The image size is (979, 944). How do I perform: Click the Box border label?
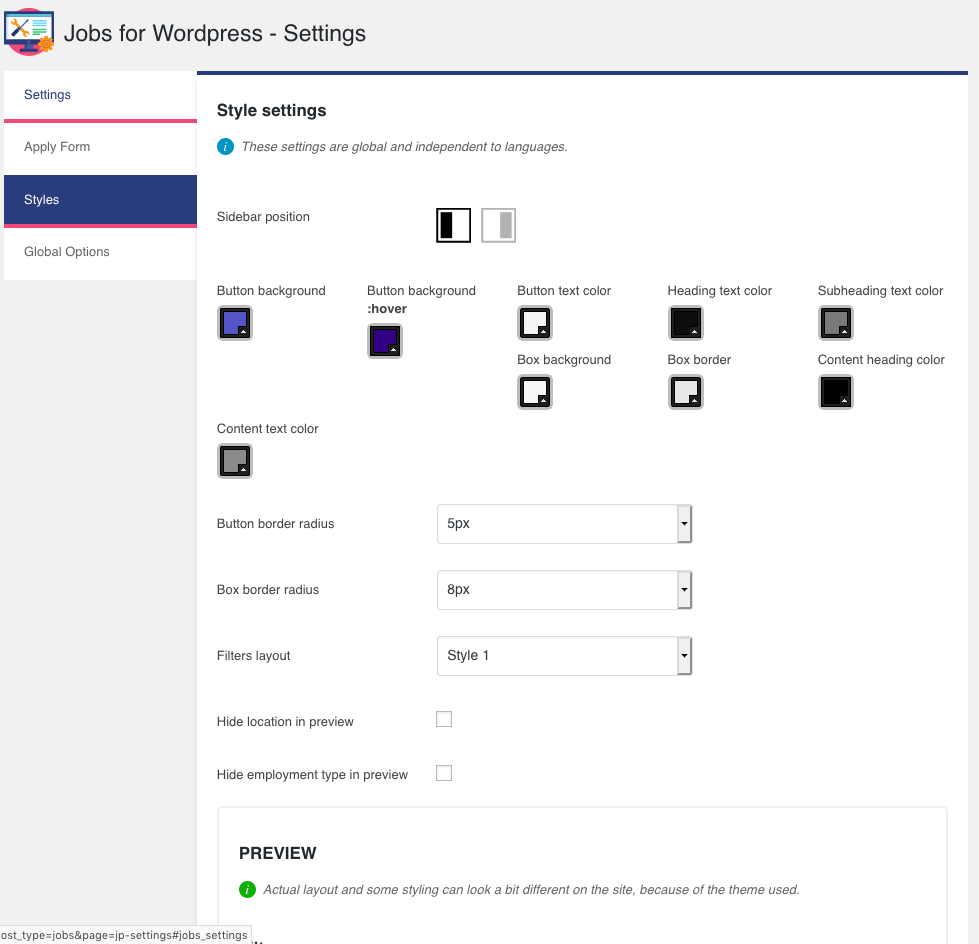pyautogui.click(x=699, y=360)
